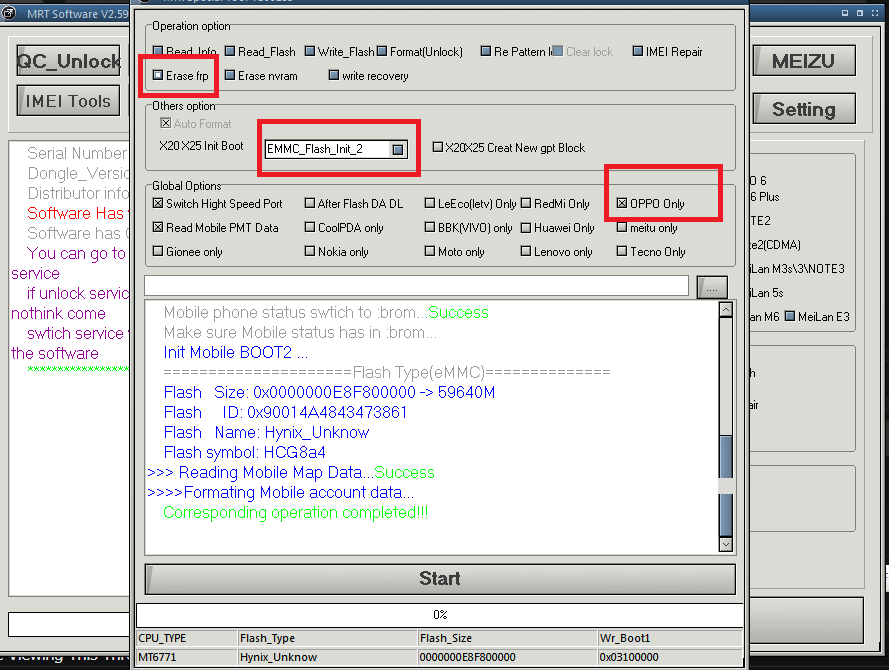Check Tecno Only option
Screen dimensions: 889x670
point(622,251)
